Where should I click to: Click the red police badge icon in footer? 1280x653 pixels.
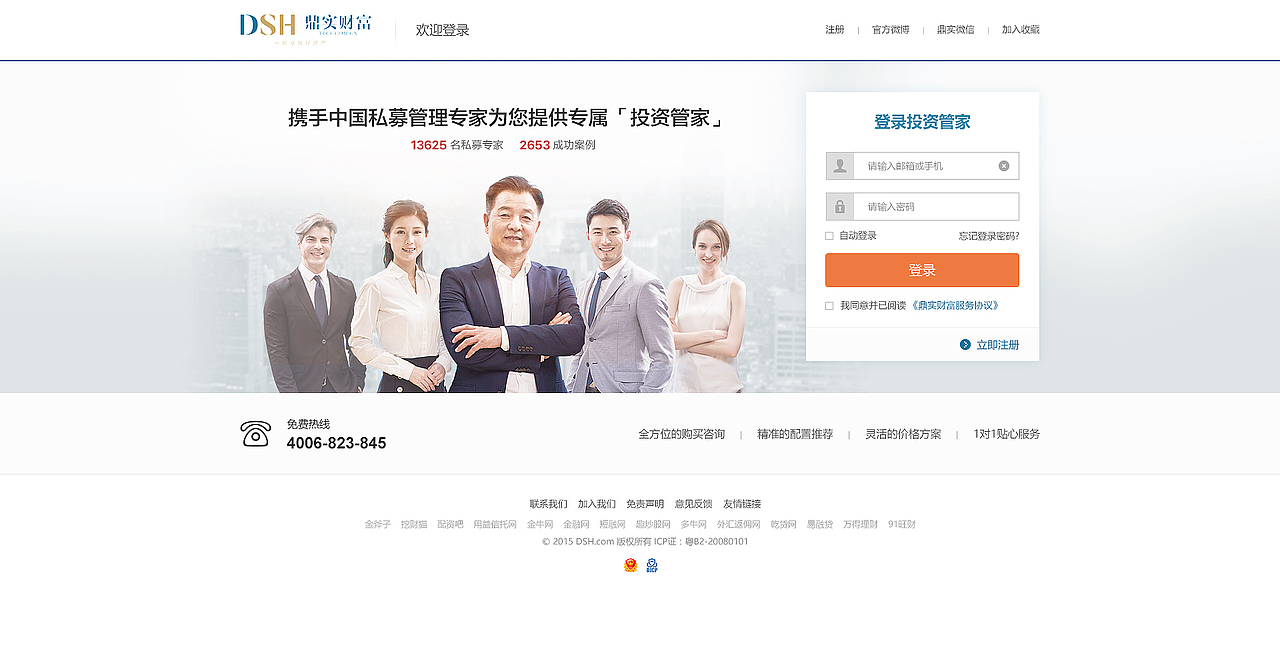coord(630,565)
